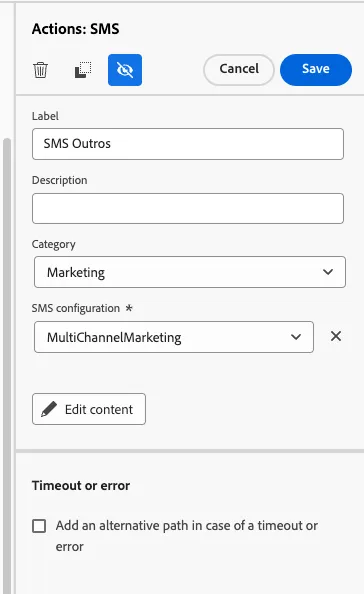Click the Category field label
The image size is (364, 594).
[54, 244]
